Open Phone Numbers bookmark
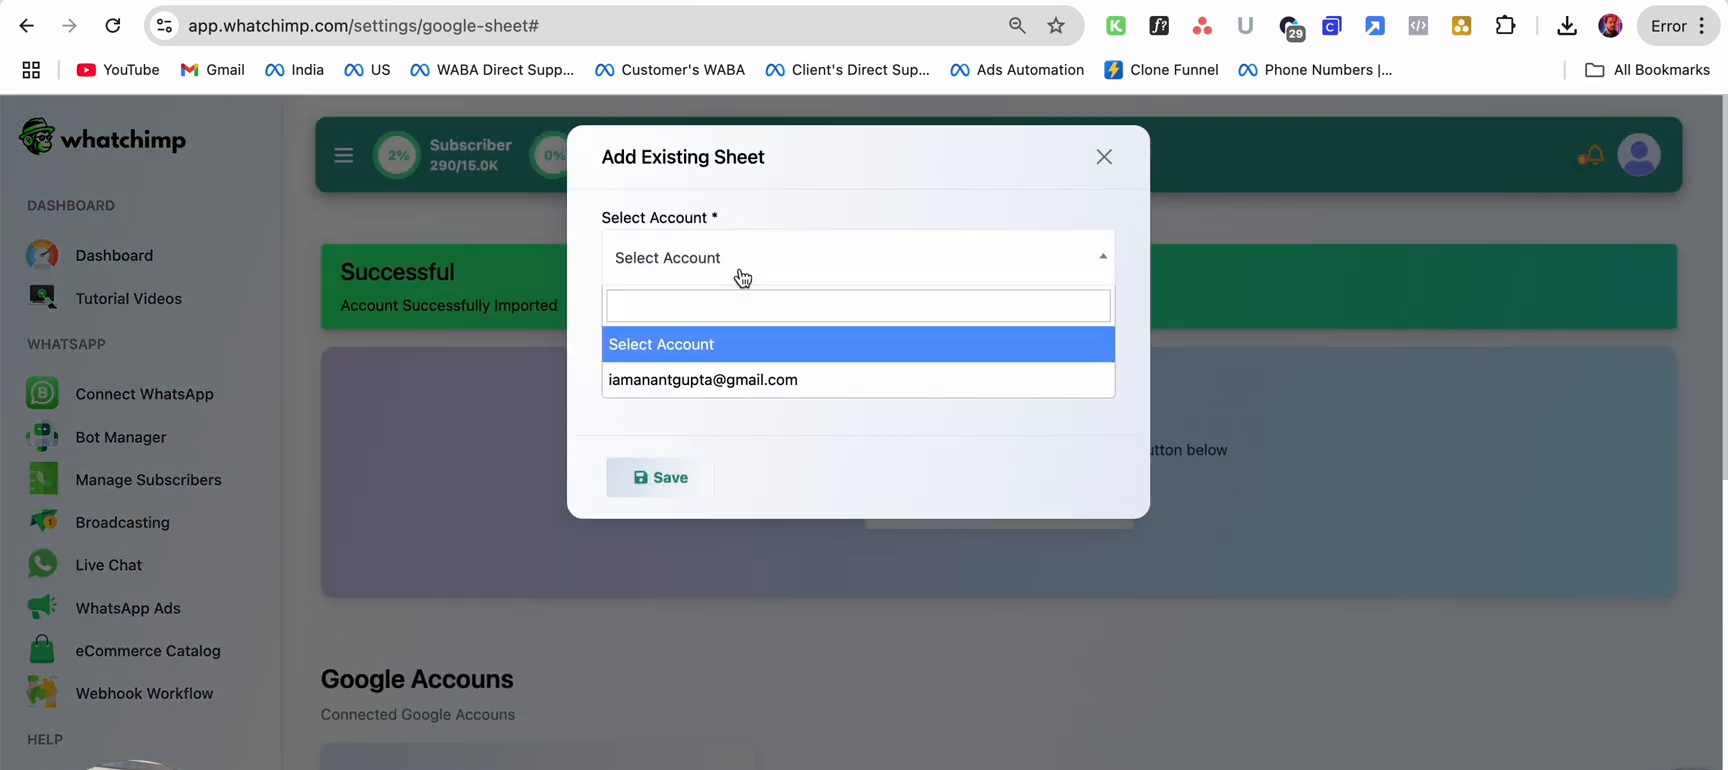Viewport: 1728px width, 770px height. 1315,70
